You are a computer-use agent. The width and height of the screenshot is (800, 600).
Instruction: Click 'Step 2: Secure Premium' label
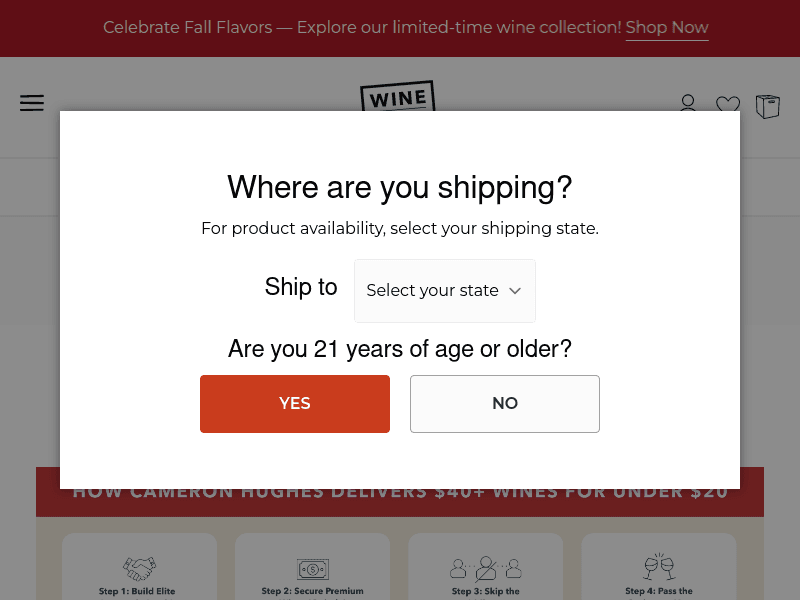click(x=312, y=591)
